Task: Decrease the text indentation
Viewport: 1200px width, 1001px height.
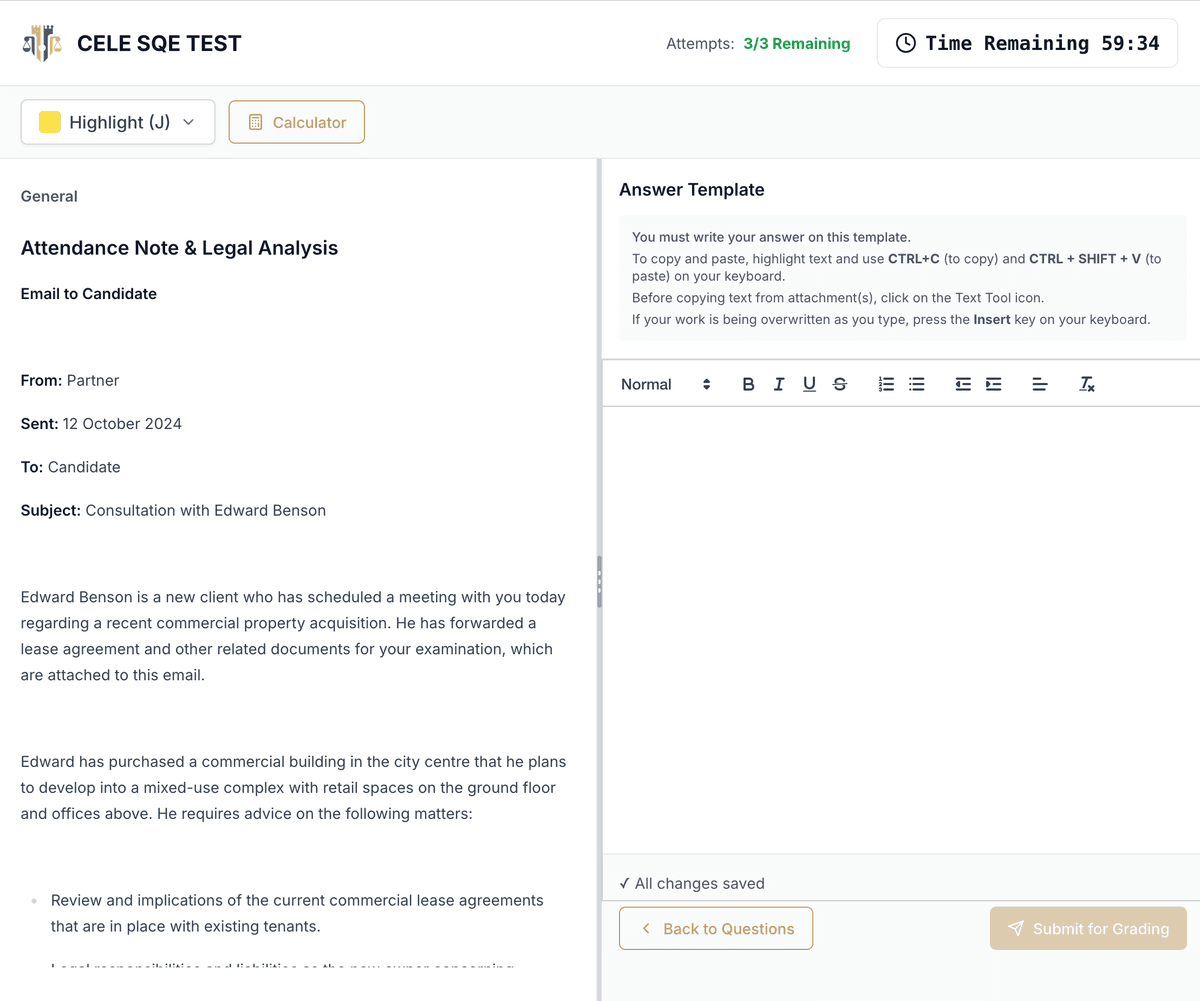Action: 962,383
